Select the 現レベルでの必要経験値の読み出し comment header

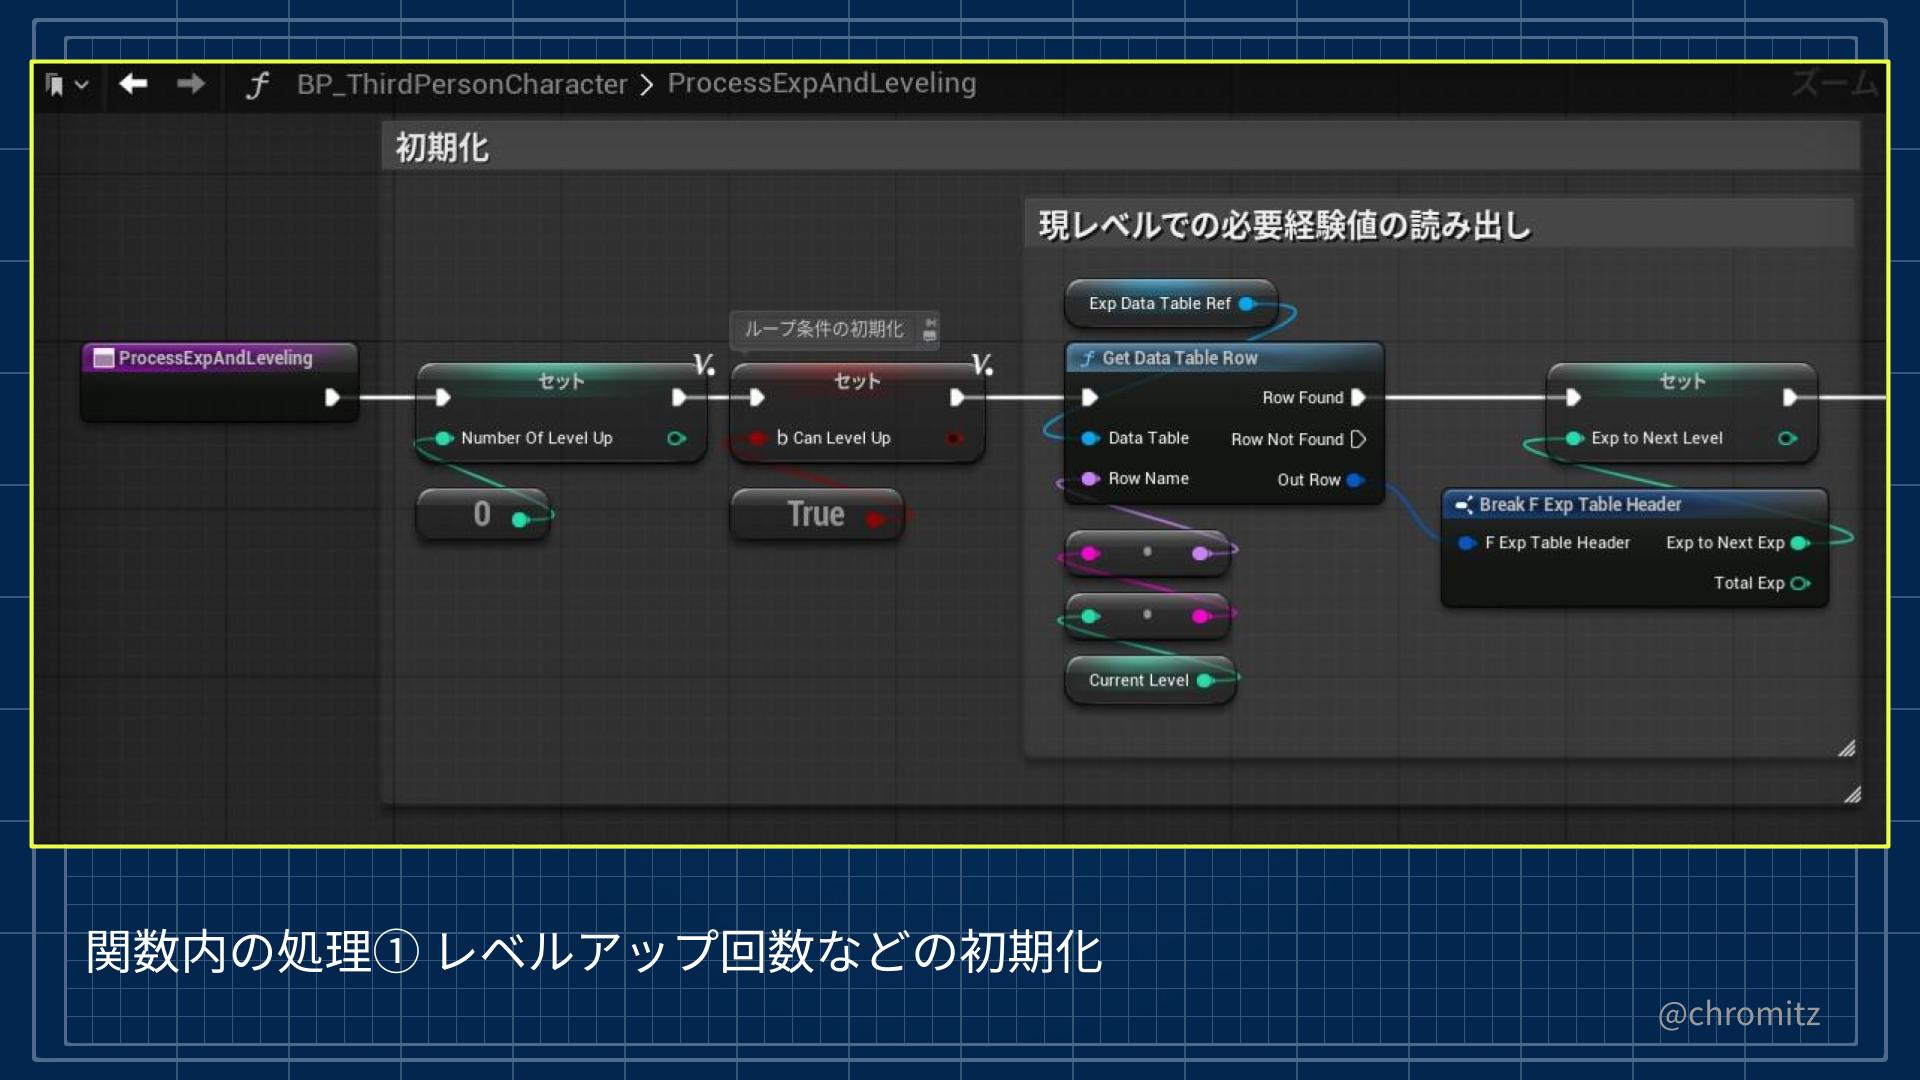click(1438, 225)
